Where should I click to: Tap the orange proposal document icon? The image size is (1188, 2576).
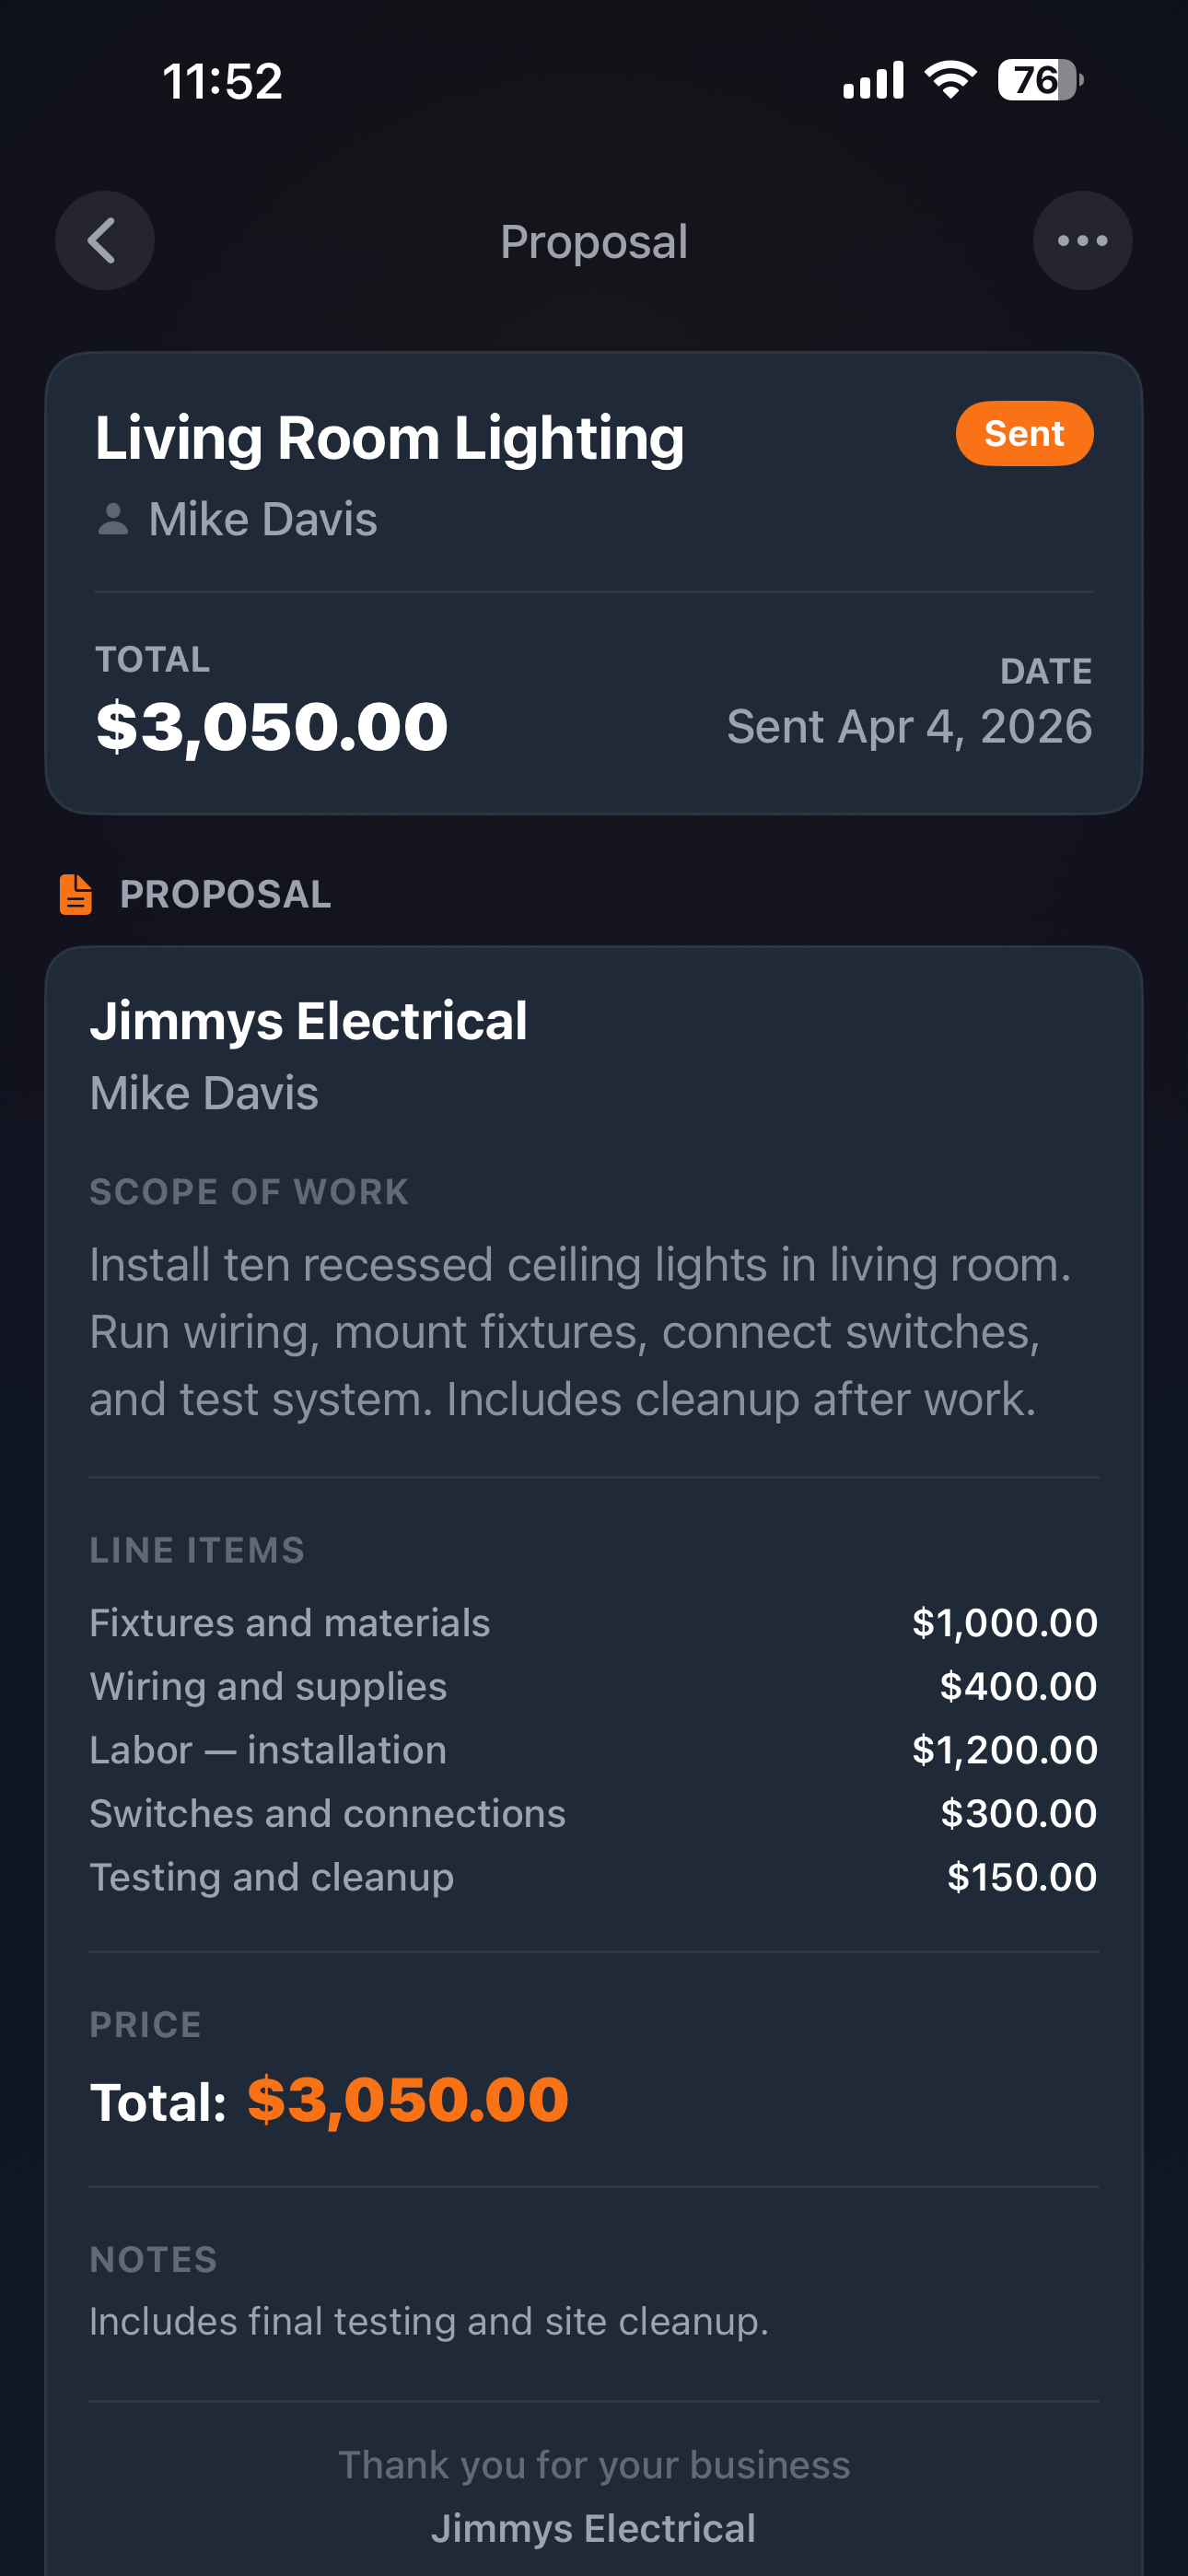[x=76, y=894]
